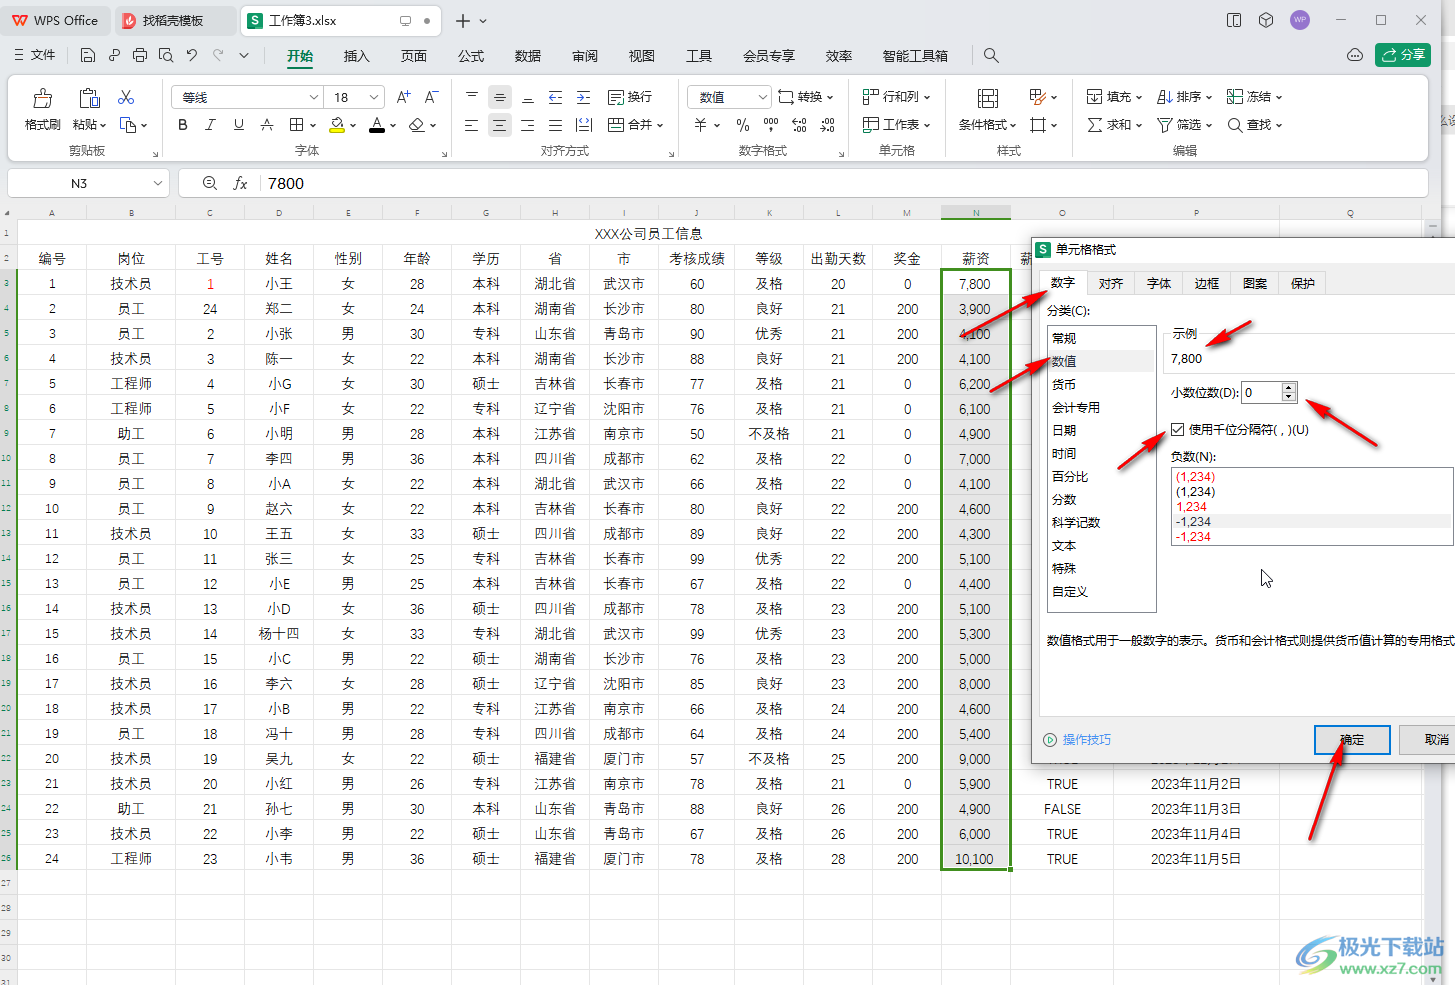This screenshot has height=985, width=1455.
Task: Switch to the 插入 ribbon tab
Action: point(357,56)
